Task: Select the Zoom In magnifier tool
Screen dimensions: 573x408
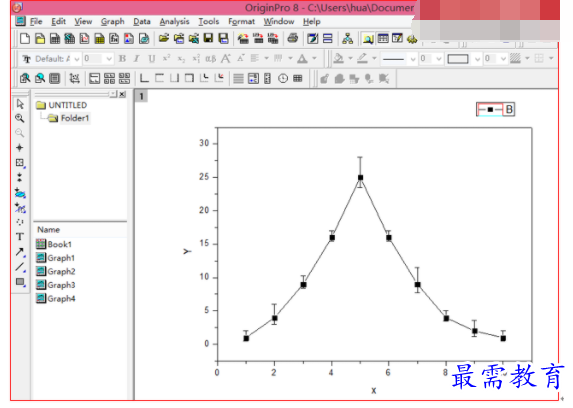Action: click(x=20, y=118)
